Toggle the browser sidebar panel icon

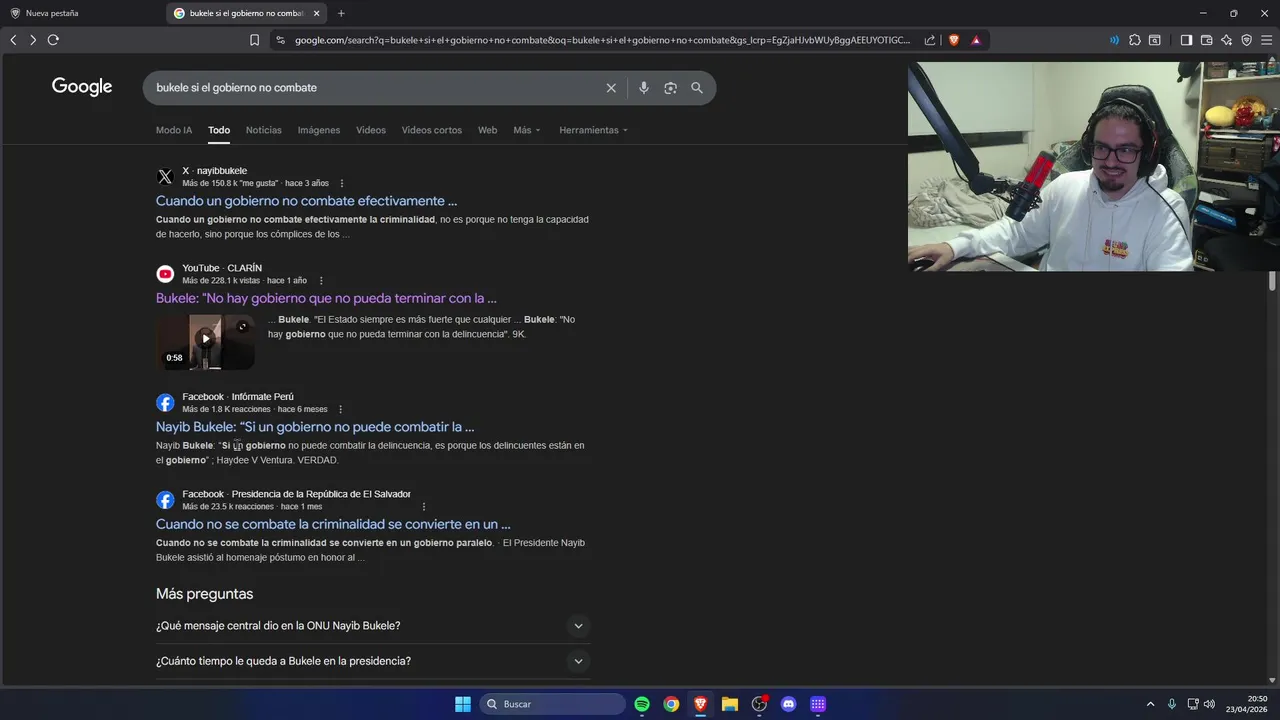click(x=1186, y=40)
